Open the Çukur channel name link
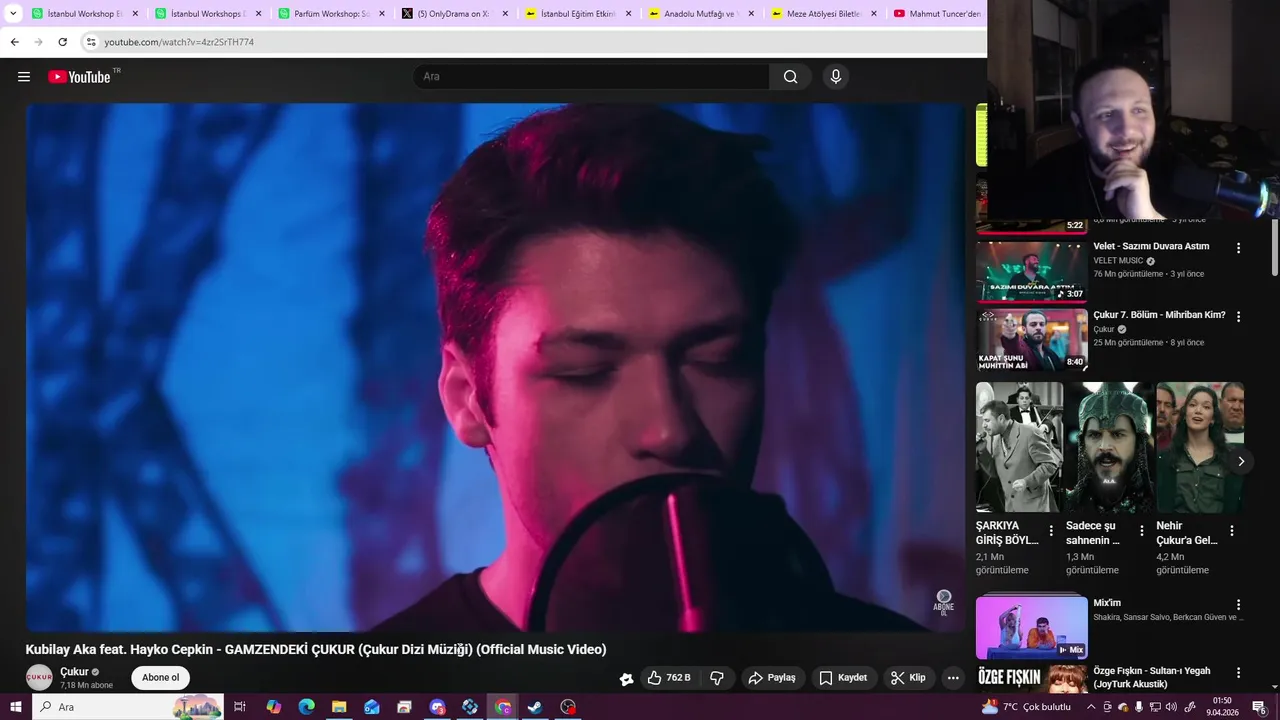 74,672
